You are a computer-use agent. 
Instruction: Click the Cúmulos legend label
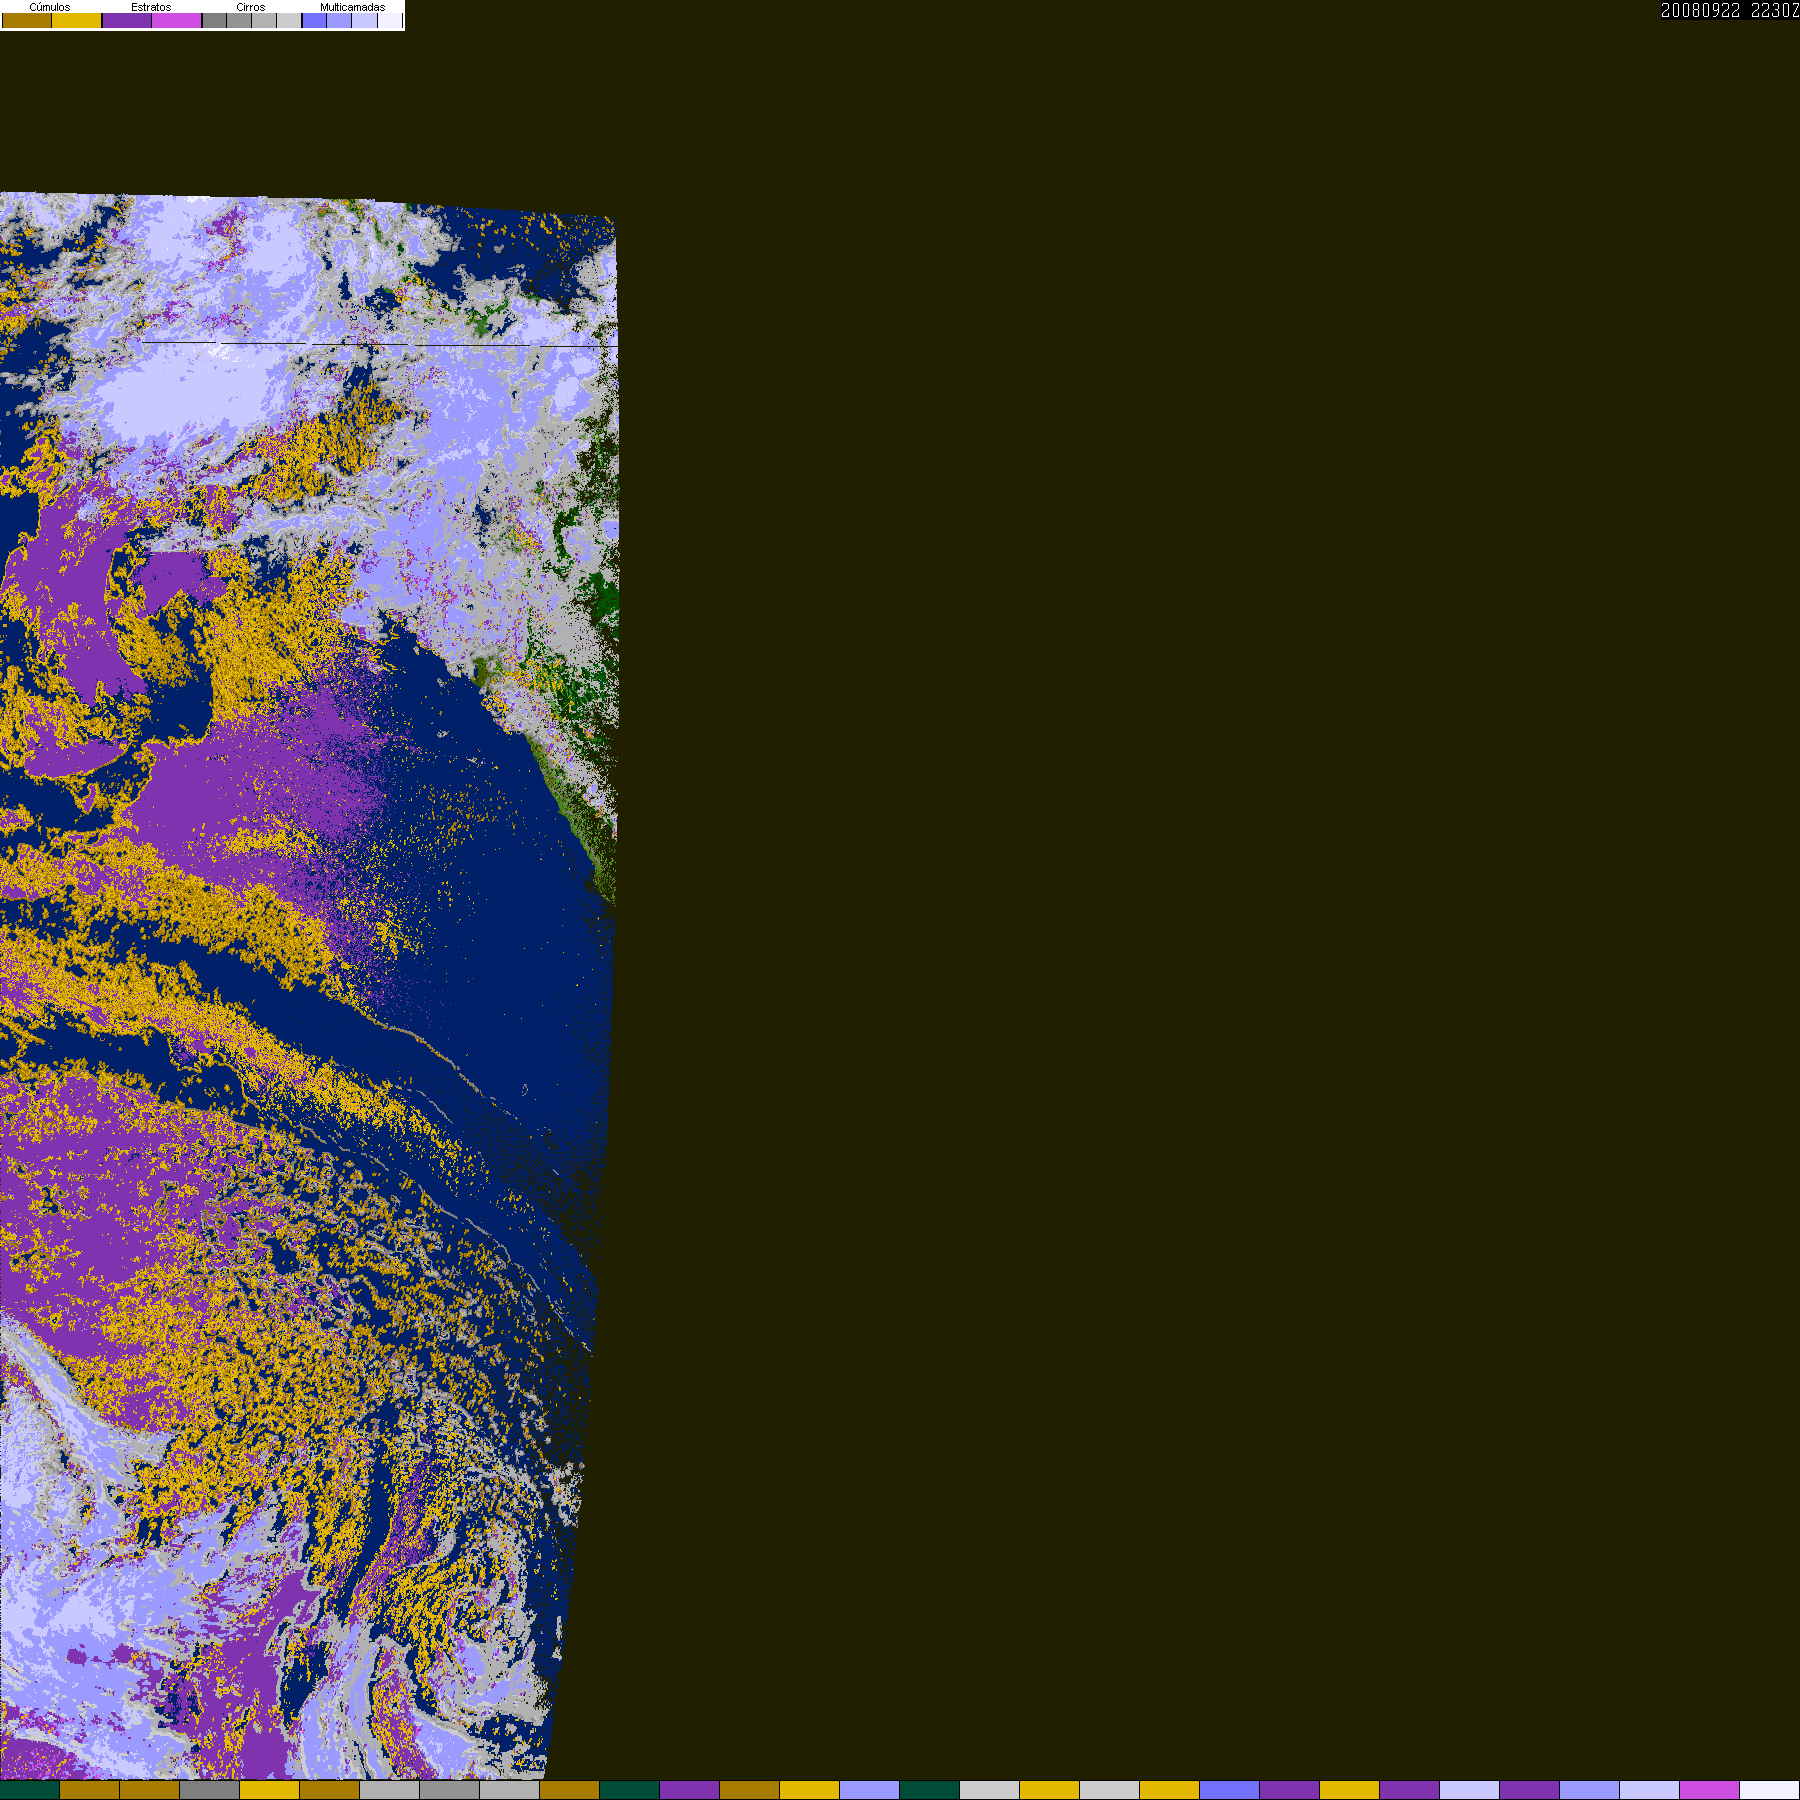coord(50,7)
